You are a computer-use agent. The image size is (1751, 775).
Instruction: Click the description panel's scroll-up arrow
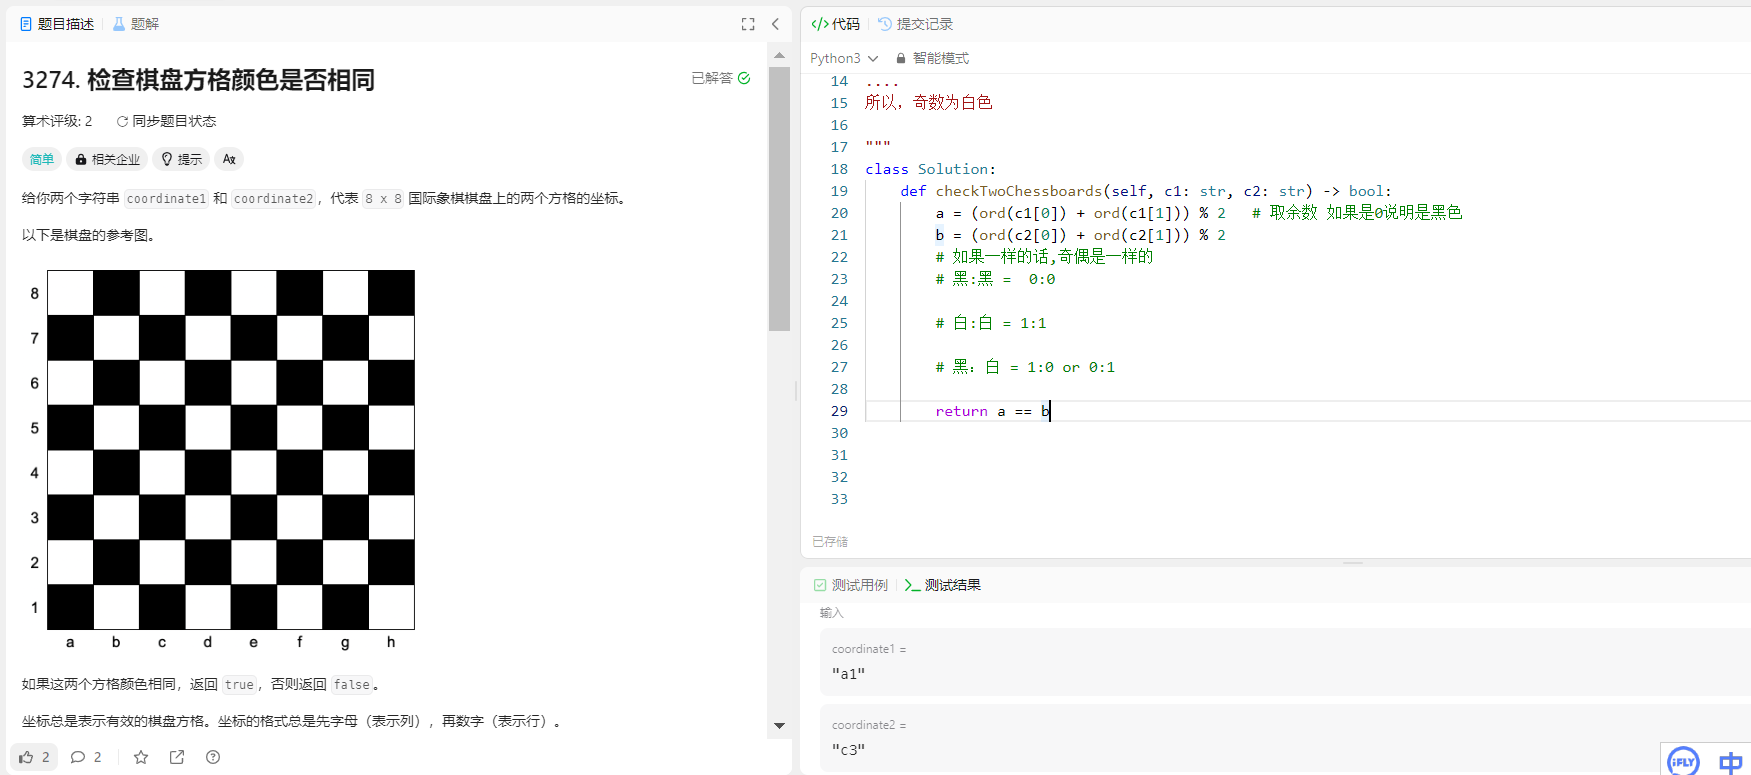(779, 55)
